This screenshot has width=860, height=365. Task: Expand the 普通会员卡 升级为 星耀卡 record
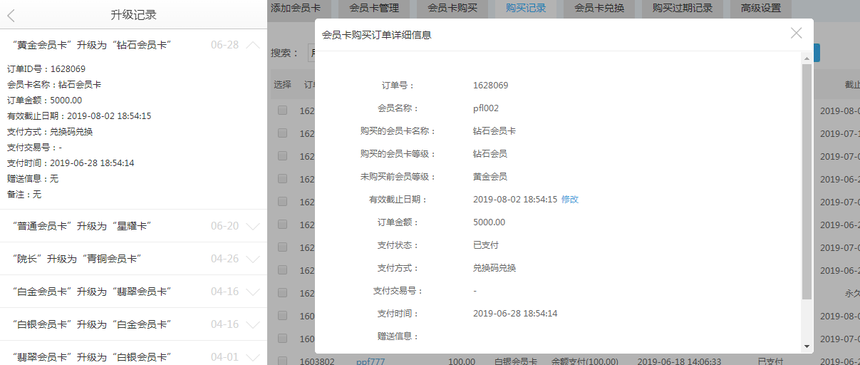pos(253,226)
